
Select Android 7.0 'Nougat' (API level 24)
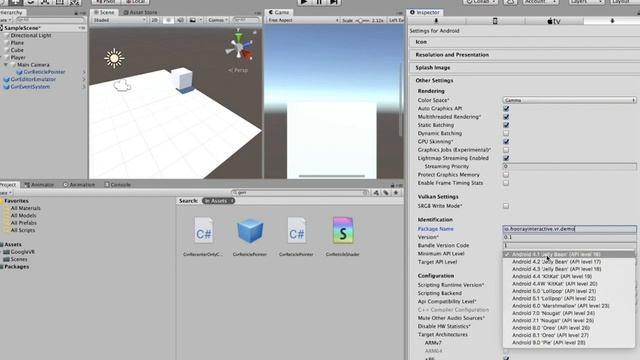(553, 313)
